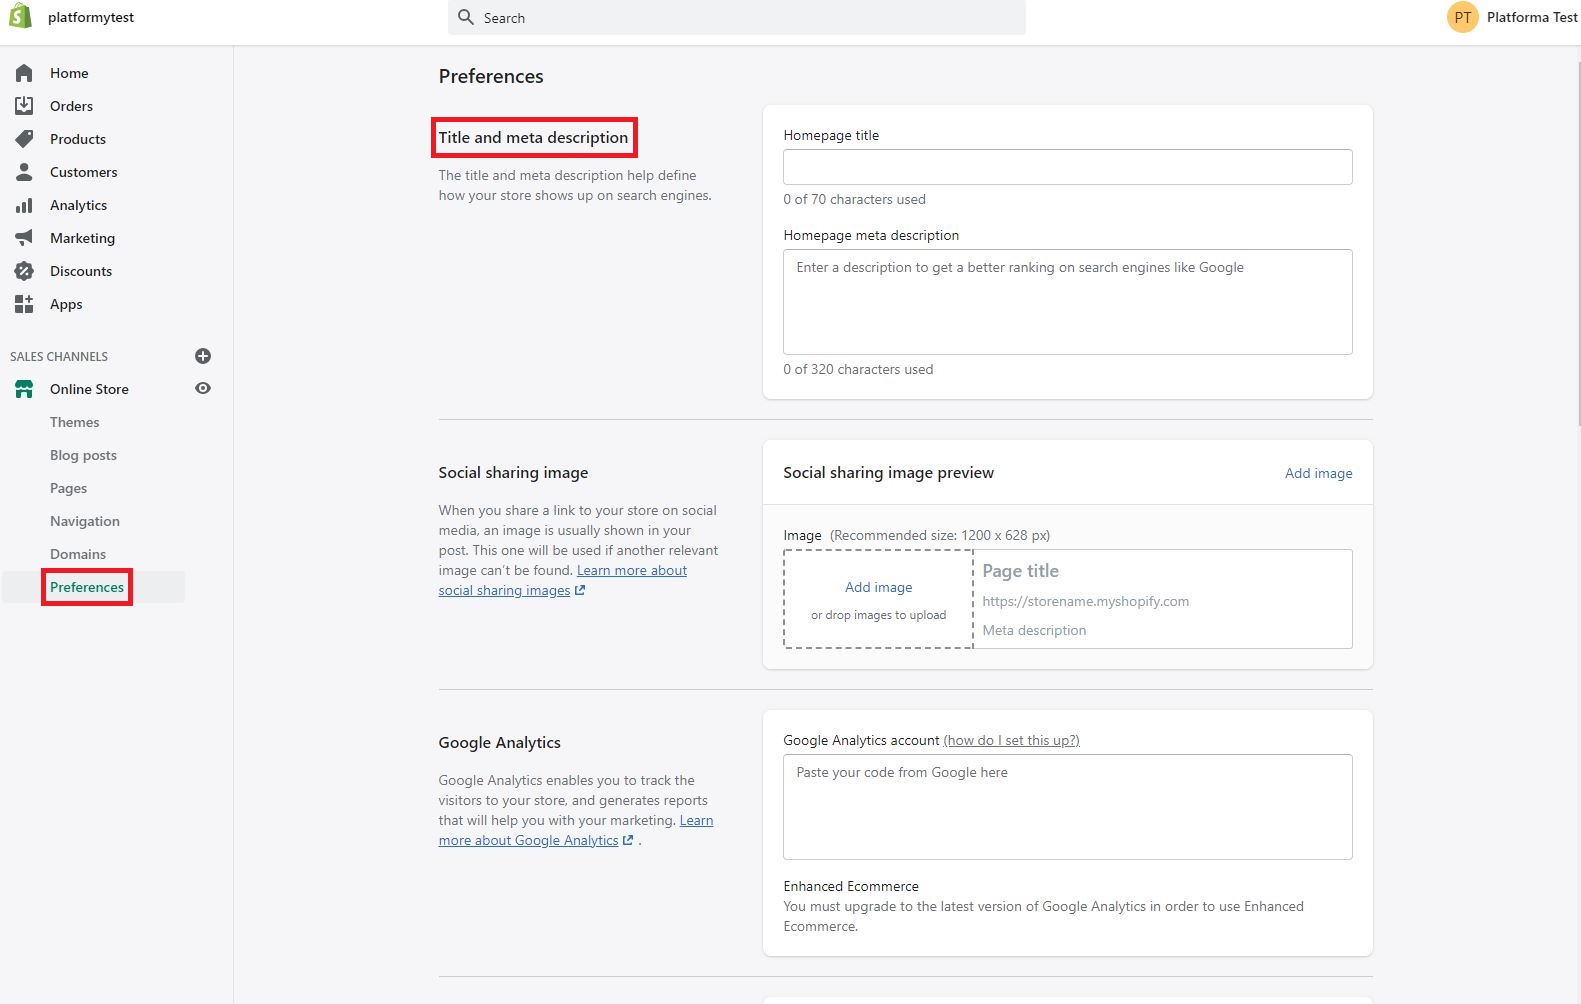1581x1004 pixels.
Task: Click the platformytest store name
Action: (91, 17)
